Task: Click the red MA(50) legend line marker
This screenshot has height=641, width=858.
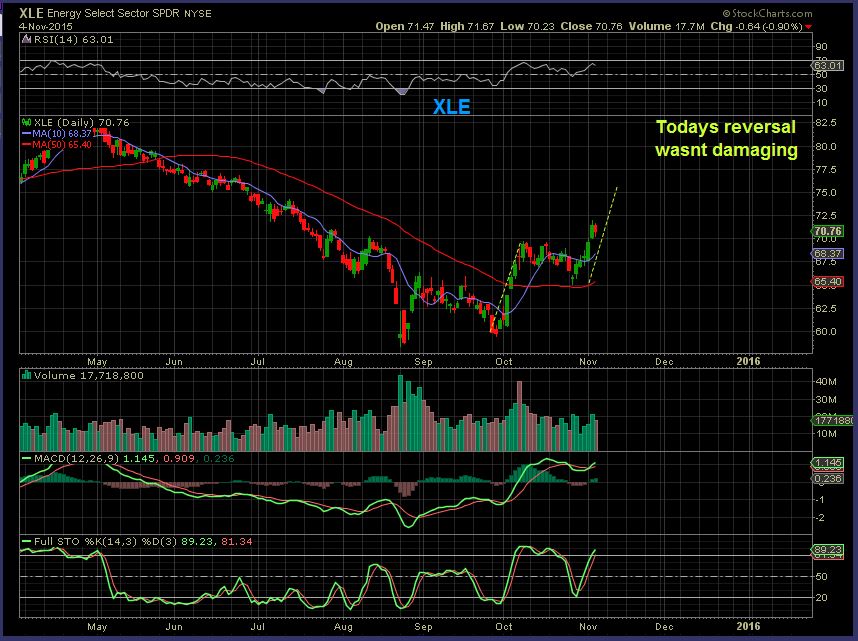Action: (x=26, y=144)
